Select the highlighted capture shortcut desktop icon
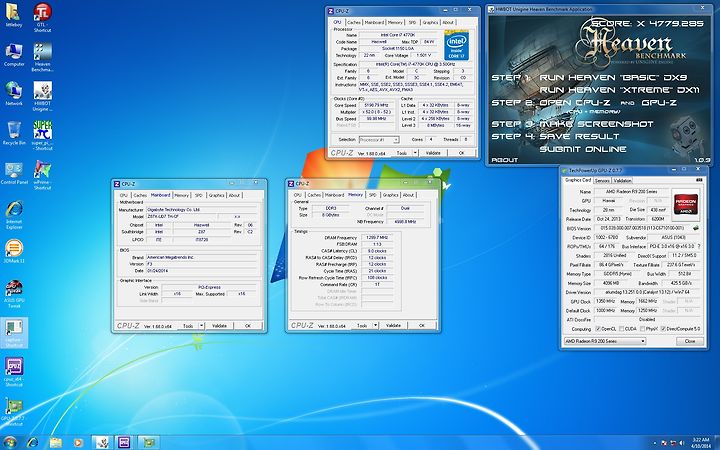The image size is (720, 450). (14, 333)
